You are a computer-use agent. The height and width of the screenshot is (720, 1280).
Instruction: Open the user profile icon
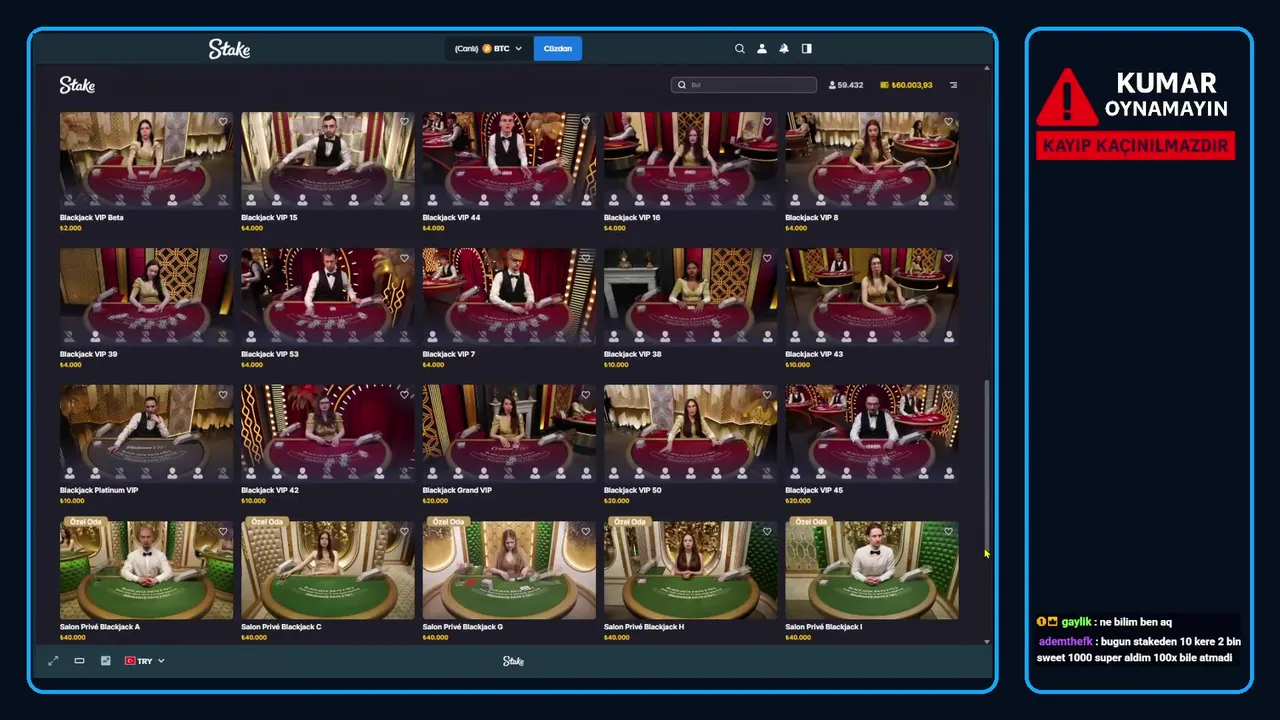[762, 48]
